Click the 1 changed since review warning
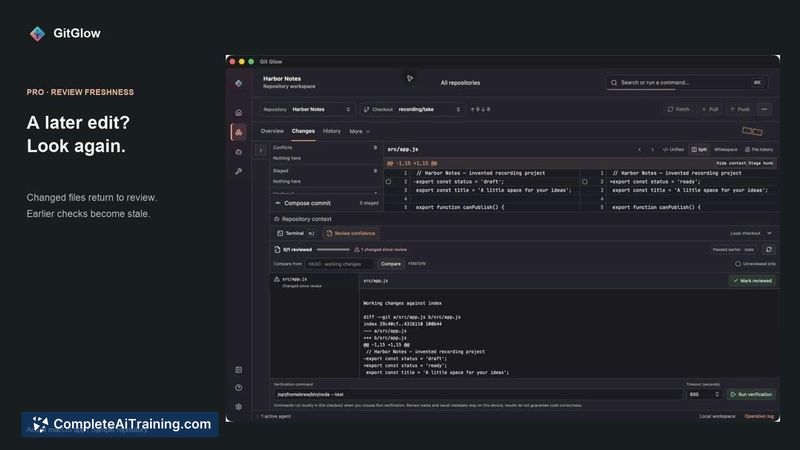Viewport: 800px width, 450px height. point(380,249)
